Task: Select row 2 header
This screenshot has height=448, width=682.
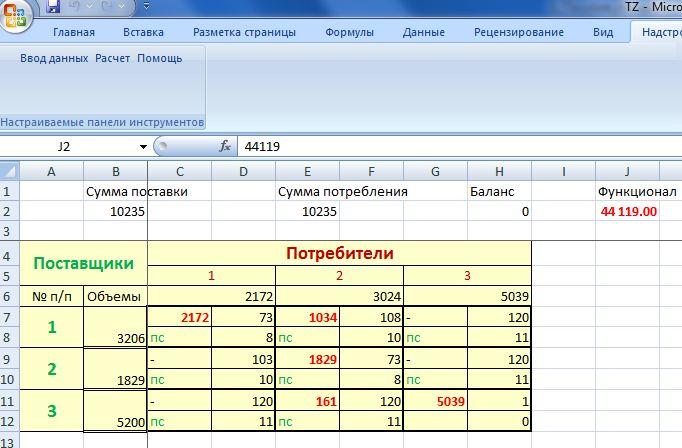Action: [10, 211]
